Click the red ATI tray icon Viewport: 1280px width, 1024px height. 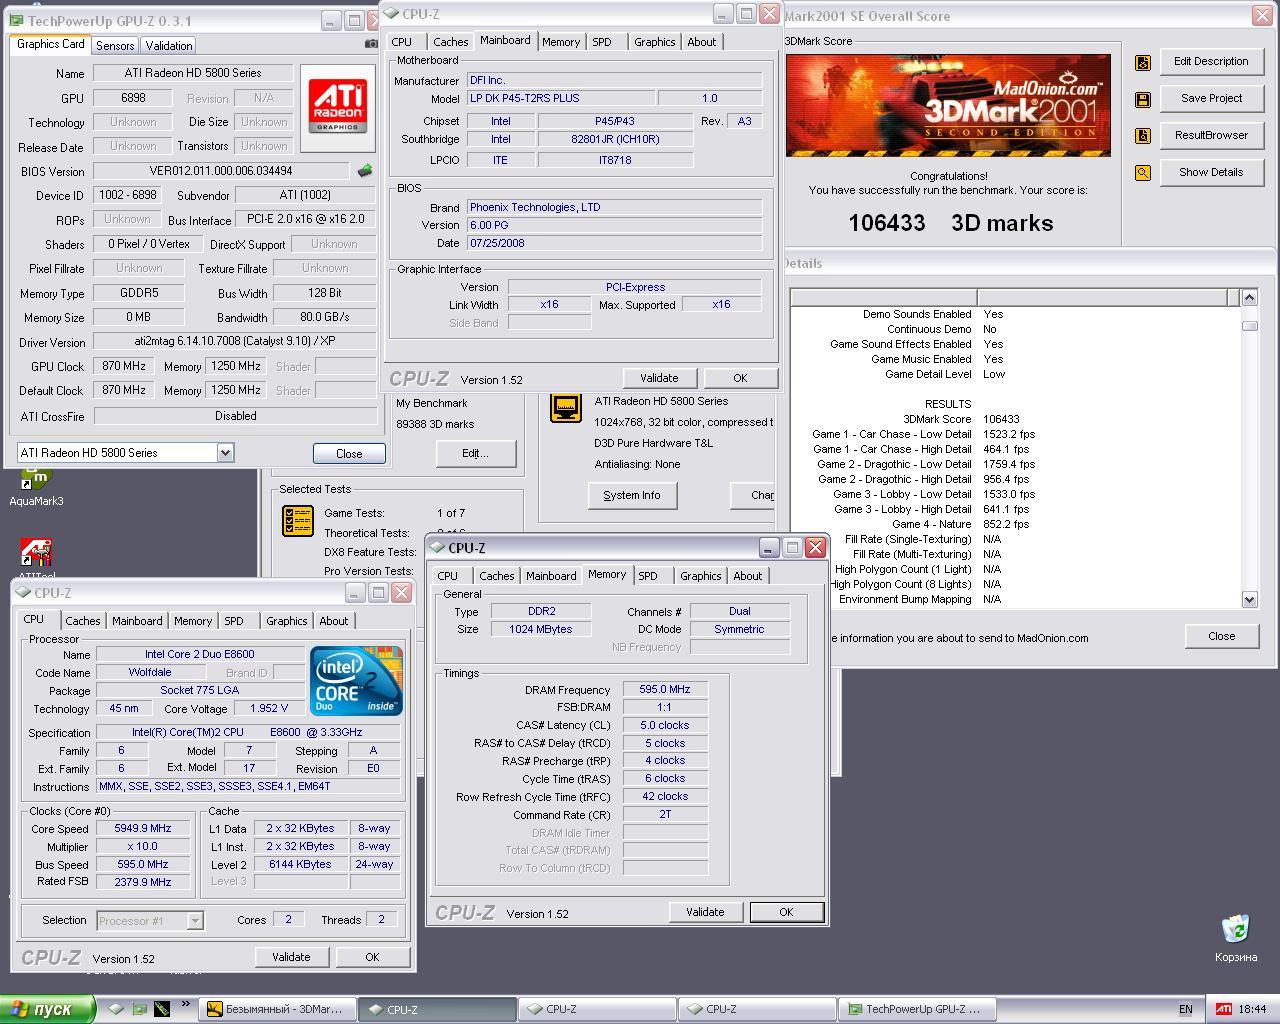[x=1223, y=1009]
